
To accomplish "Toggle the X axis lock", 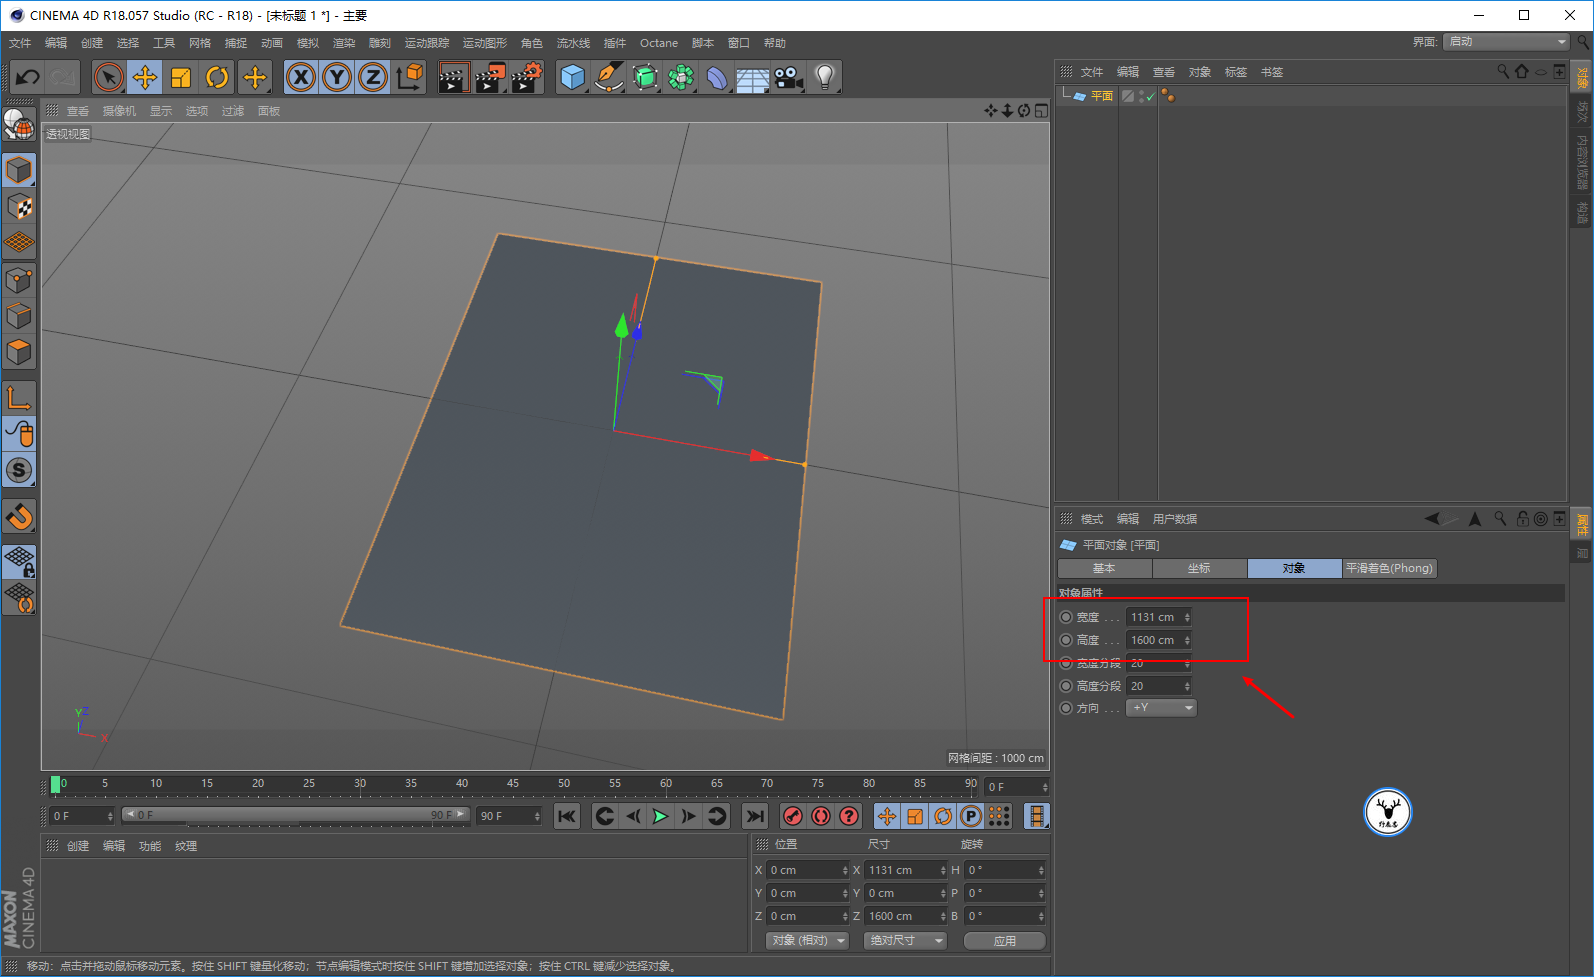I will (301, 77).
